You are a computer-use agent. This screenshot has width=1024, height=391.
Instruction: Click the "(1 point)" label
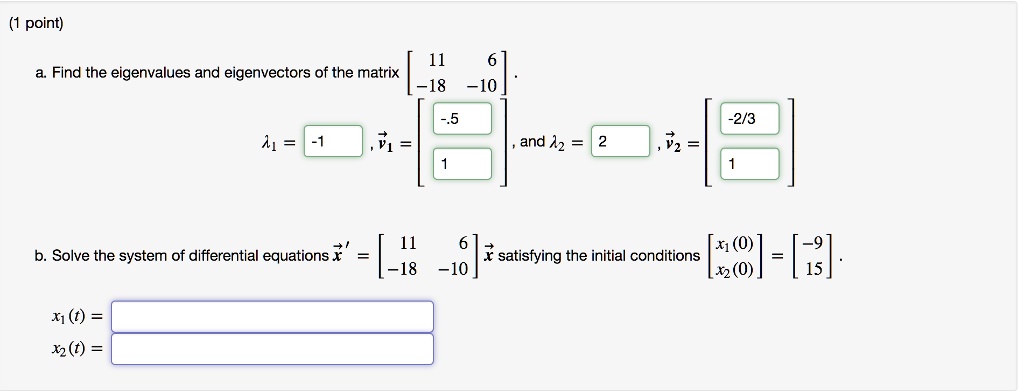37,23
